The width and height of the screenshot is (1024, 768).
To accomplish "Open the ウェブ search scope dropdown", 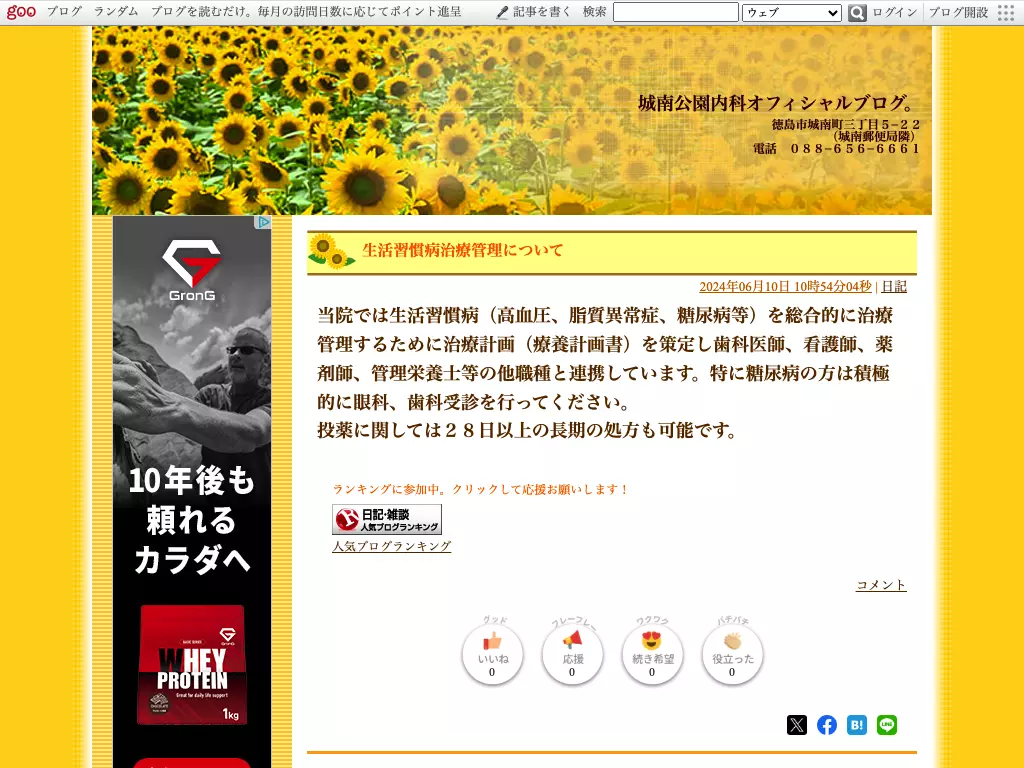I will (792, 12).
